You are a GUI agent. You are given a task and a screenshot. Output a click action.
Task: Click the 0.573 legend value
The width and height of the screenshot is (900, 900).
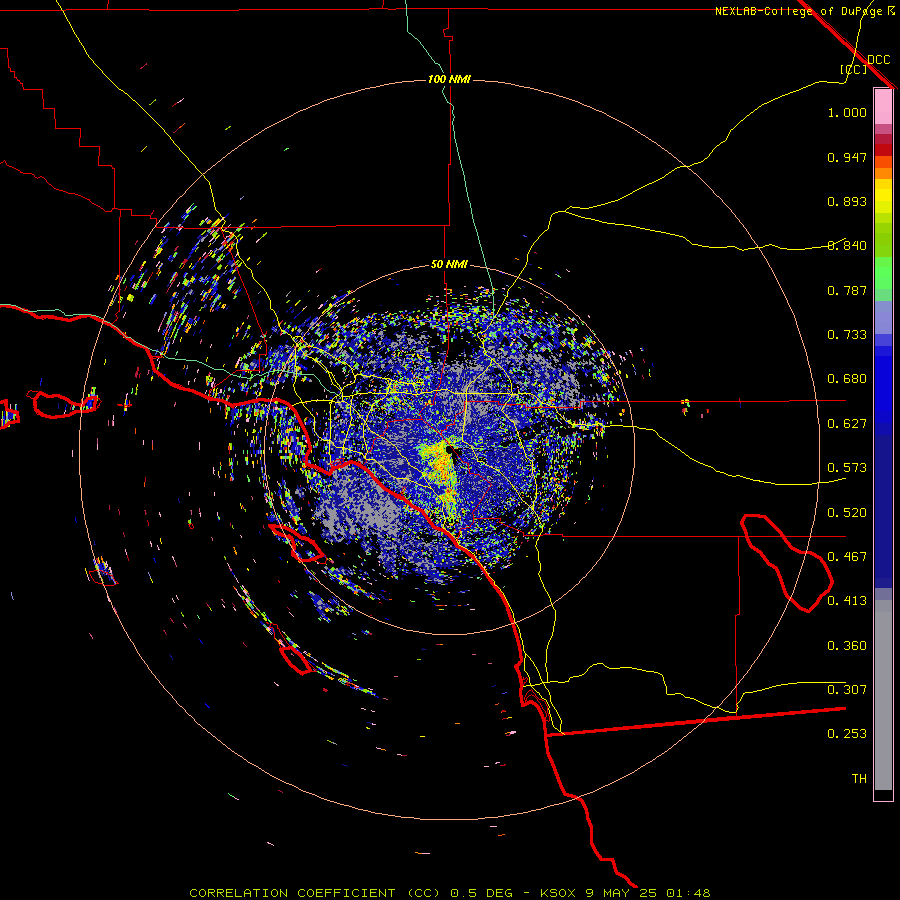[847, 468]
